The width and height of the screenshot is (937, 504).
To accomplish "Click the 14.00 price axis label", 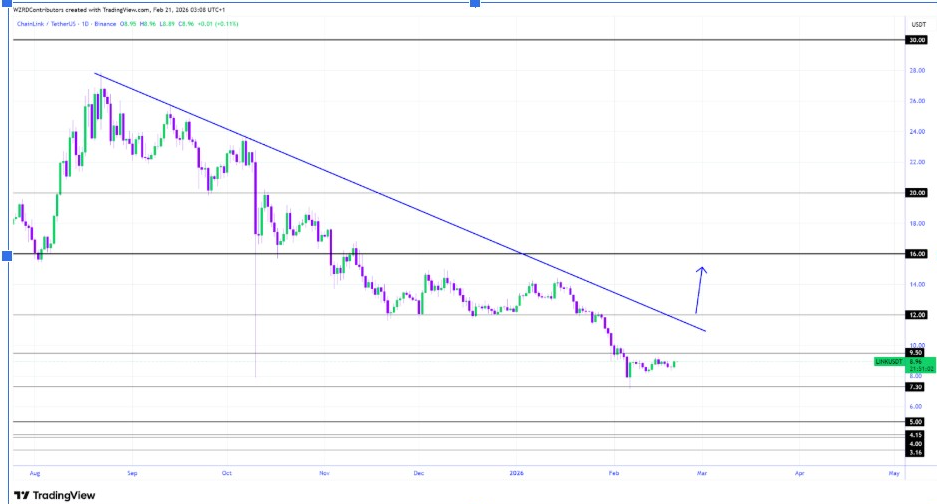I will click(x=917, y=285).
